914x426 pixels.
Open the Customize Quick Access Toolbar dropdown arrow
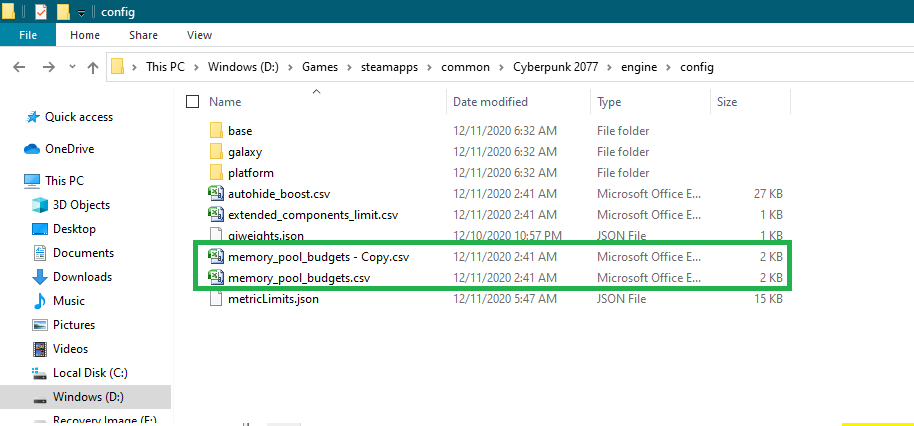click(82, 12)
